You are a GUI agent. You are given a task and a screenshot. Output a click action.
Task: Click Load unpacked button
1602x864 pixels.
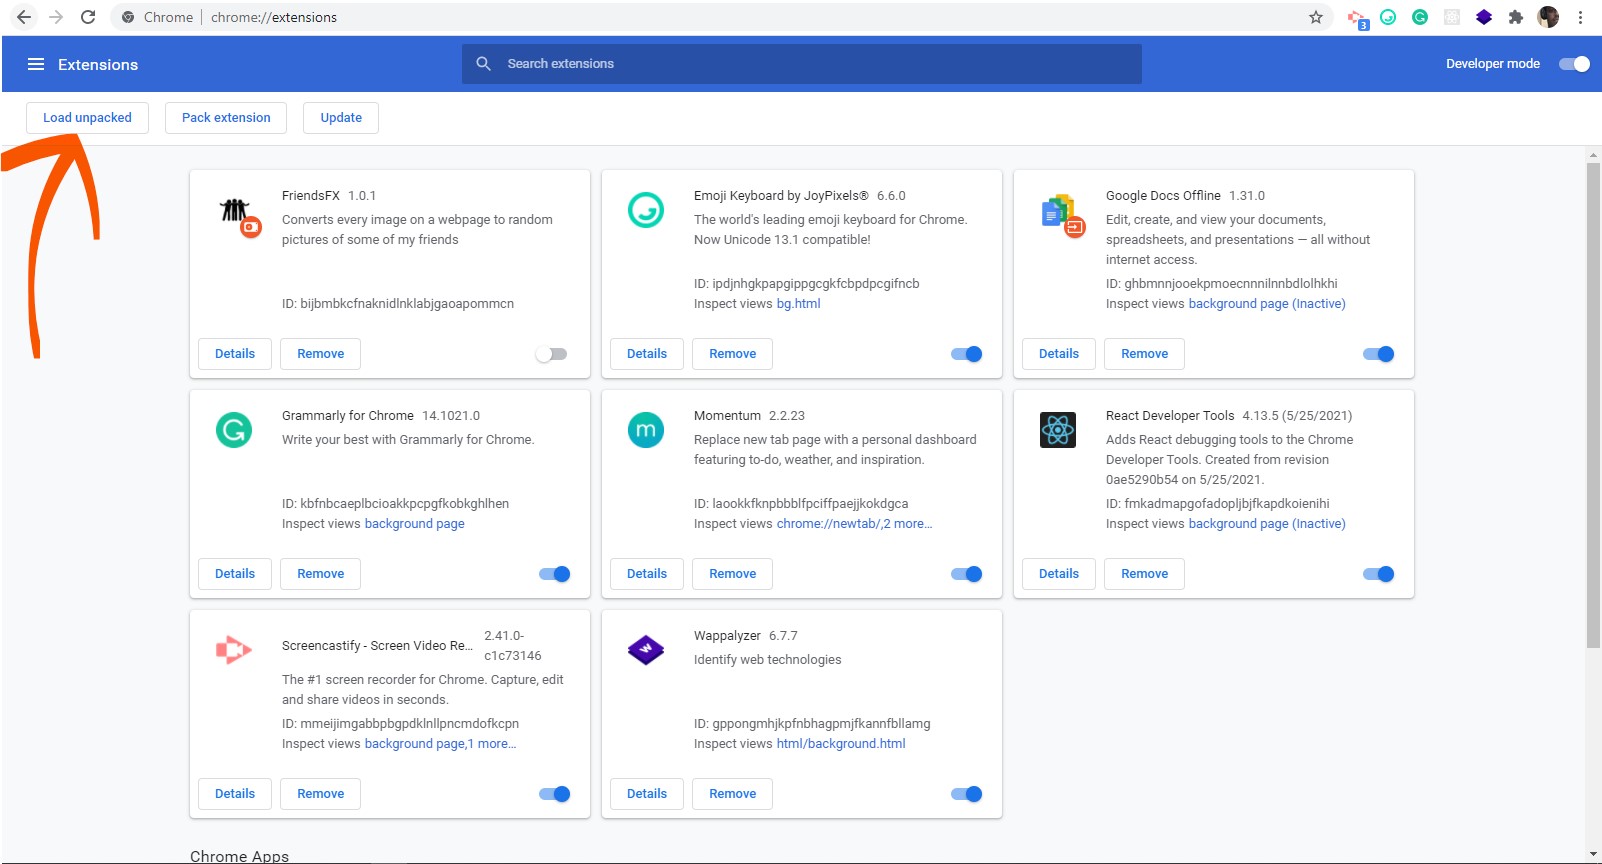(87, 118)
